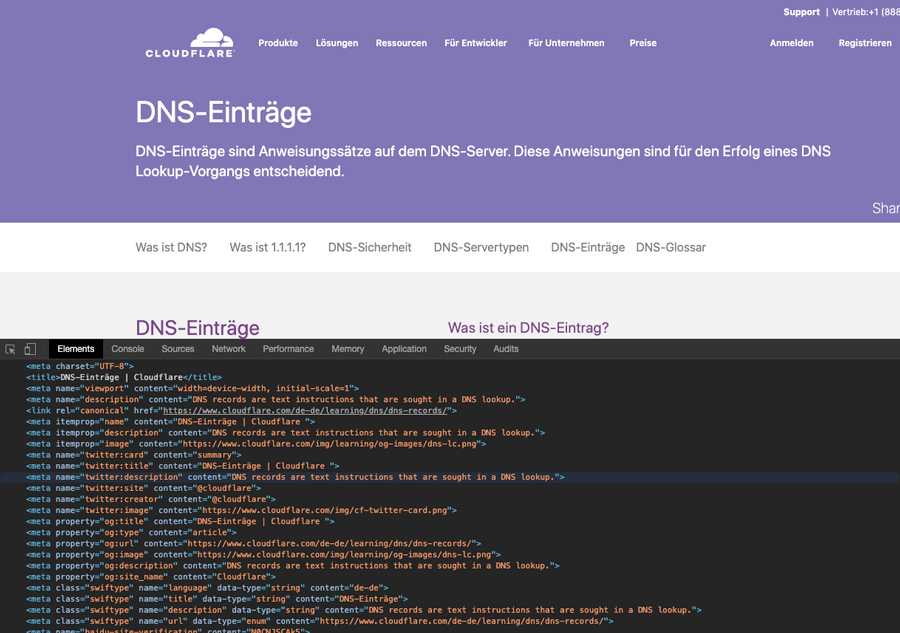The width and height of the screenshot is (900, 633).
Task: Select the Was ist DNS? tab
Action: tap(171, 247)
